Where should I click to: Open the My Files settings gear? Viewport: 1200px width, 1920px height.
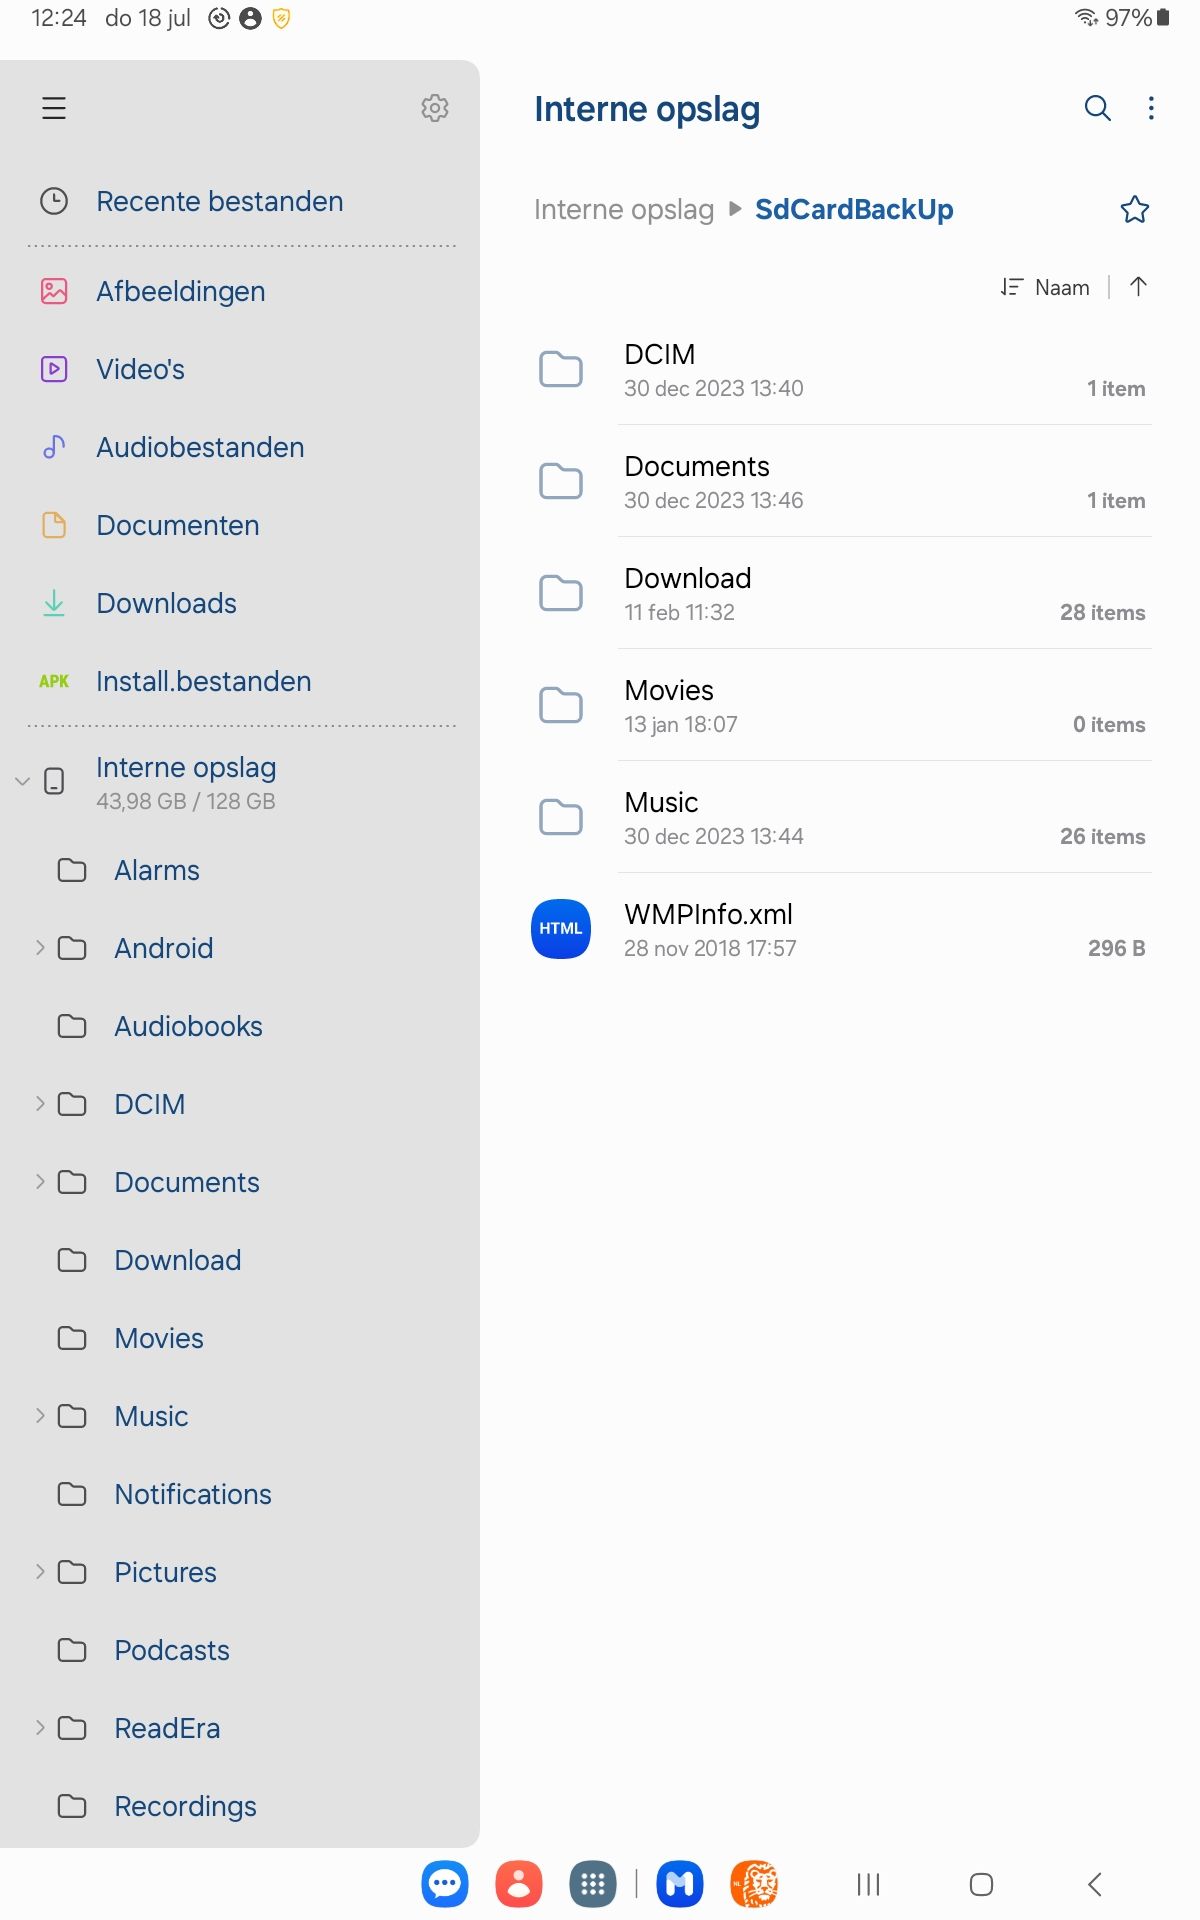click(x=434, y=109)
